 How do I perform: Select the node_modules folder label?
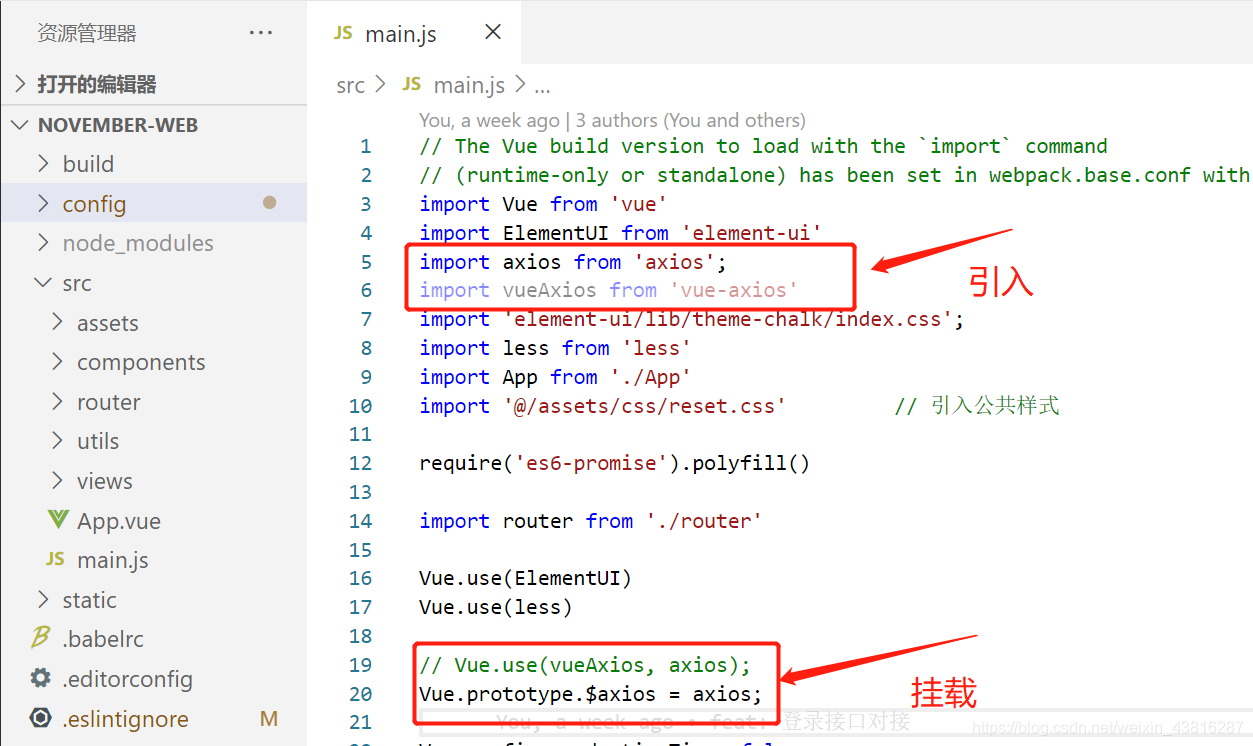click(138, 243)
